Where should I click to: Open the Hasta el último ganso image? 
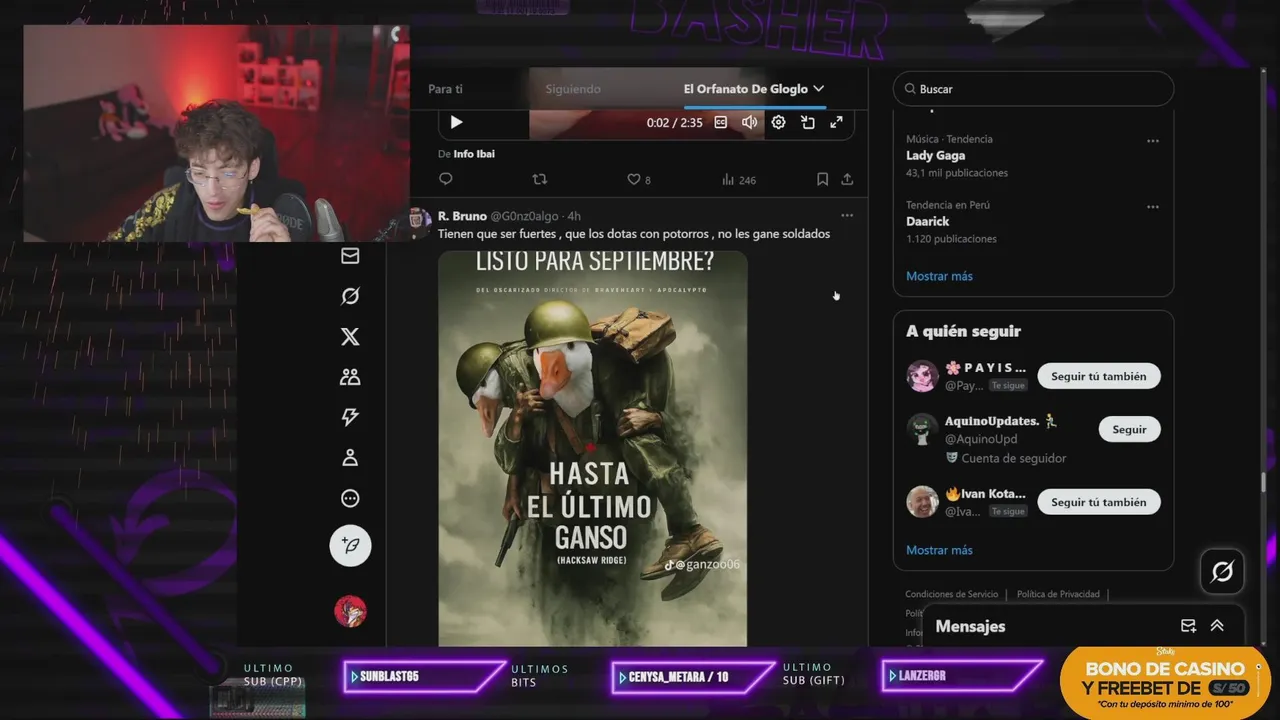pos(593,448)
